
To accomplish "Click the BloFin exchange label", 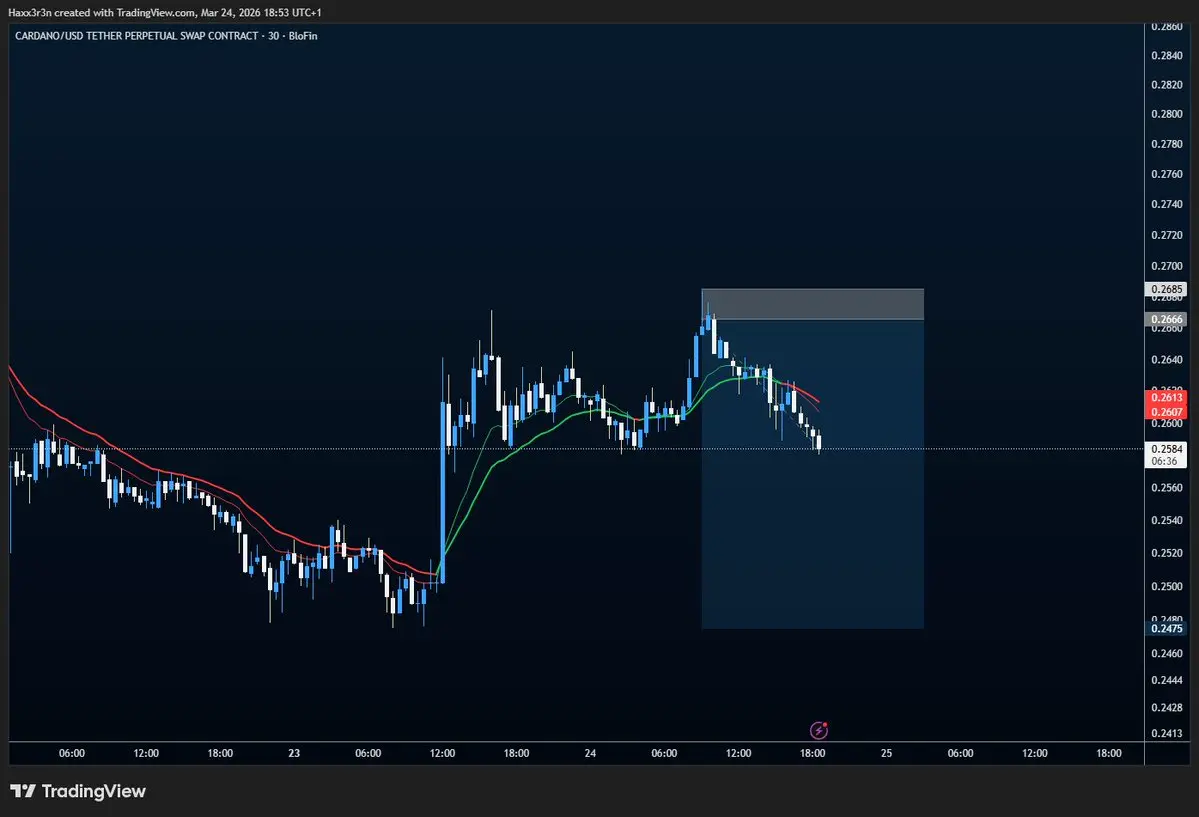I will pyautogui.click(x=303, y=36).
